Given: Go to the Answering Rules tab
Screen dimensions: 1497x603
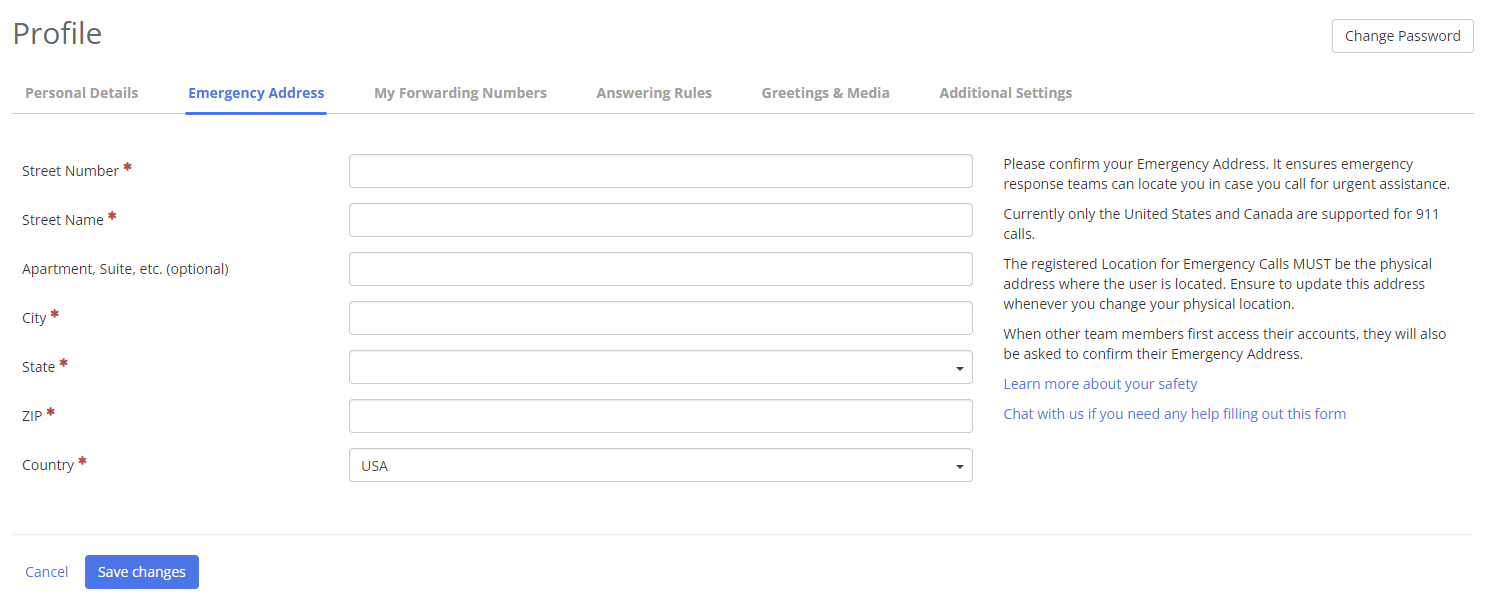Looking at the screenshot, I should (654, 93).
